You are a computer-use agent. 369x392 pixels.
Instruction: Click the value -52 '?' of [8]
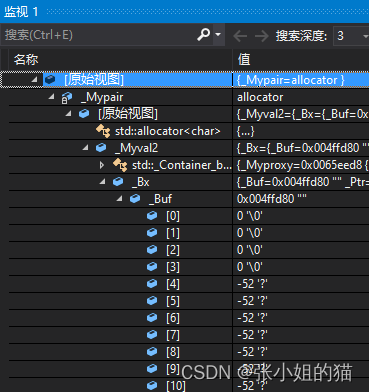click(x=252, y=352)
